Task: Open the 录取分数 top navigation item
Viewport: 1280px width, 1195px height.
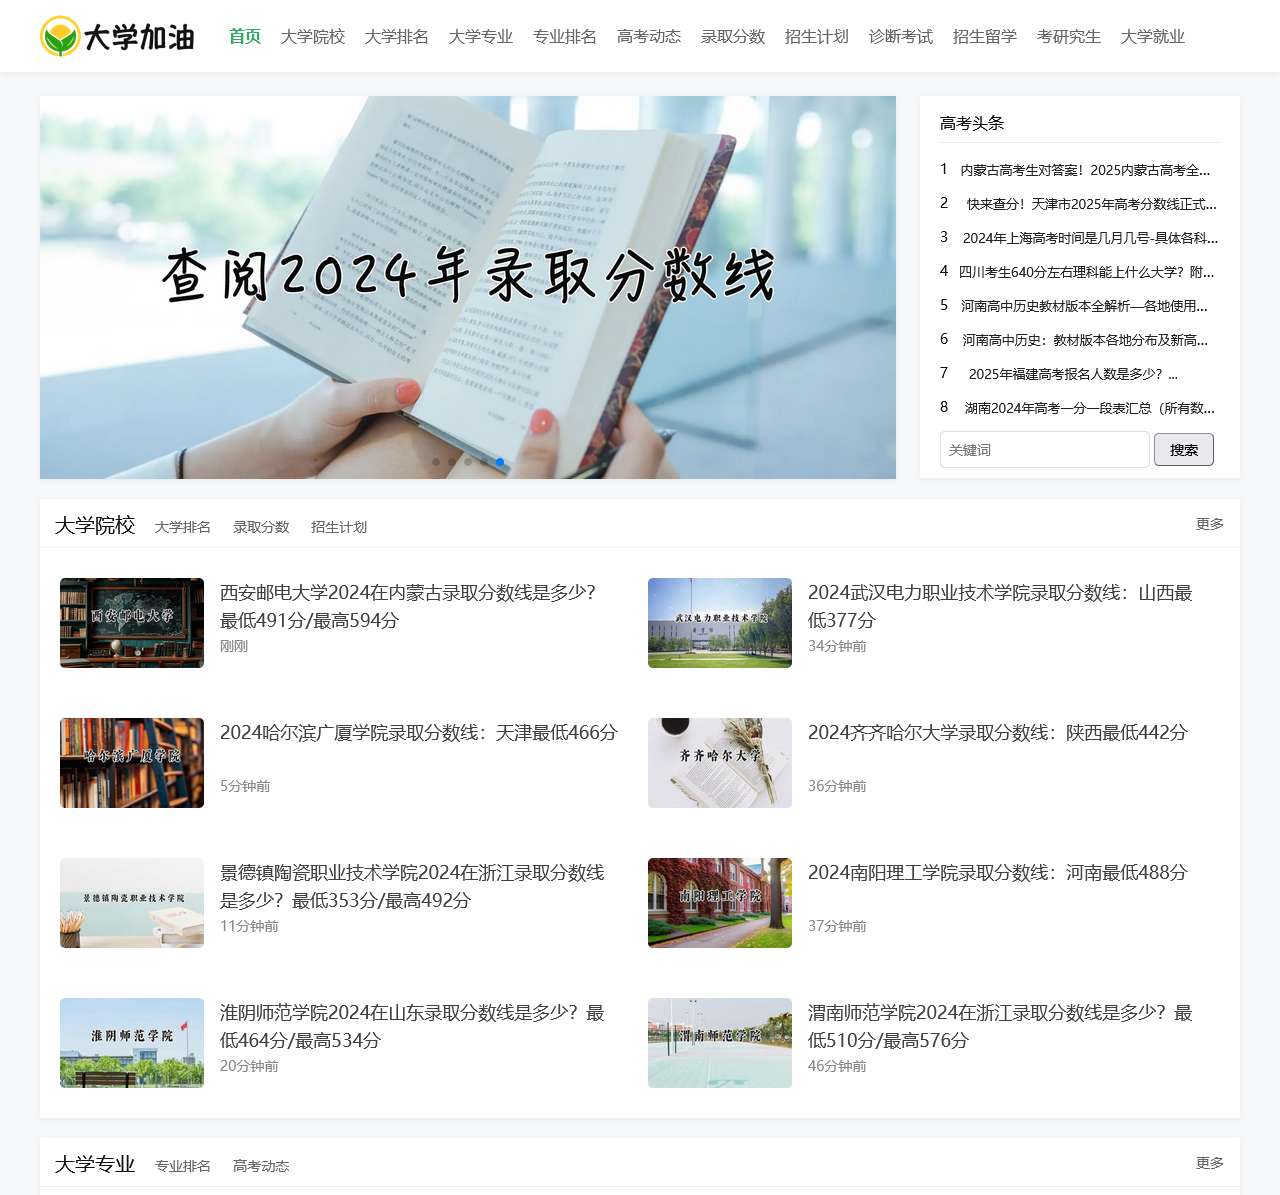Action: point(732,37)
